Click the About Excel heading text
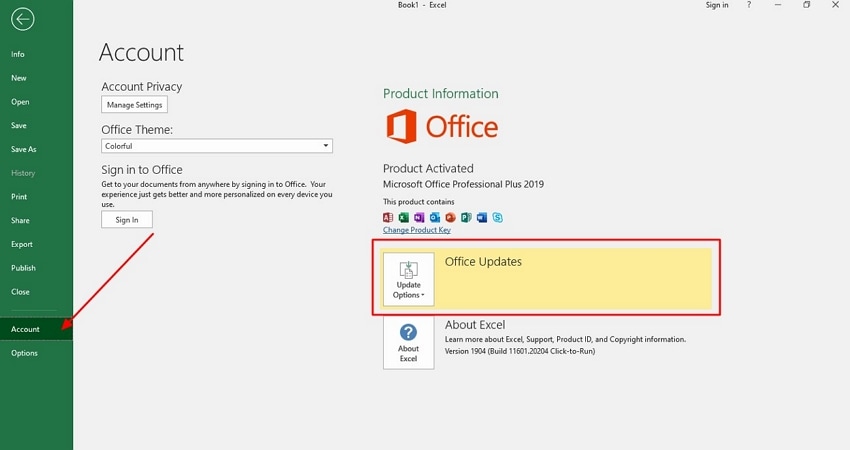The image size is (850, 450). 475,325
